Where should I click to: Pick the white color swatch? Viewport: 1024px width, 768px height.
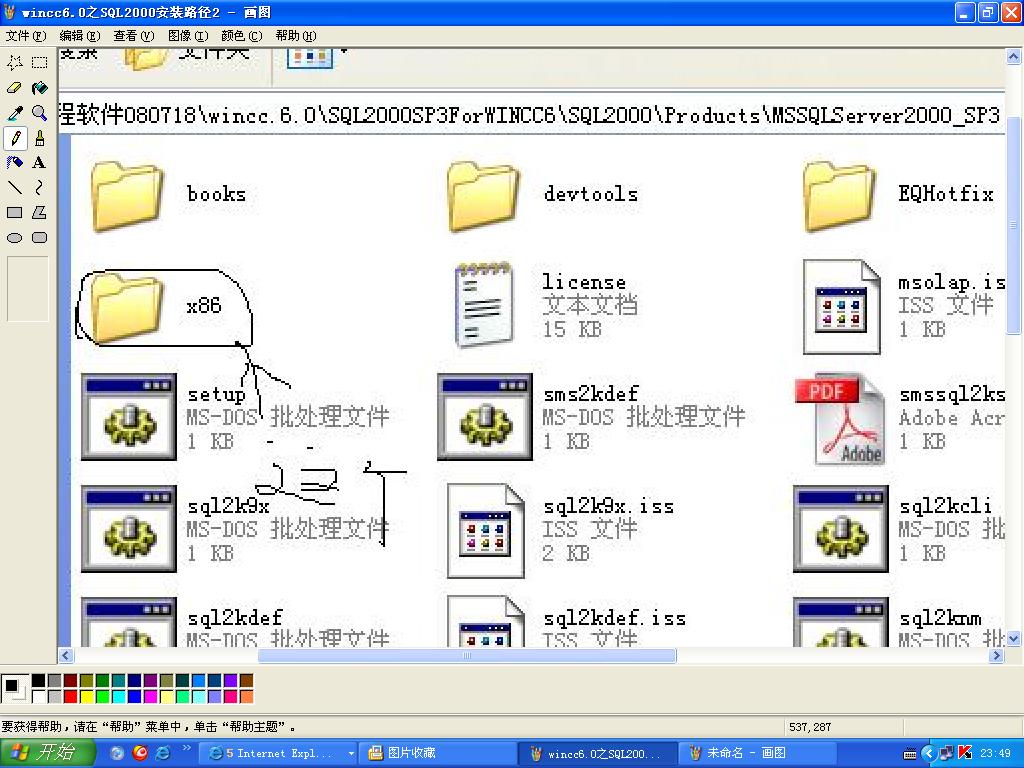coord(39,697)
